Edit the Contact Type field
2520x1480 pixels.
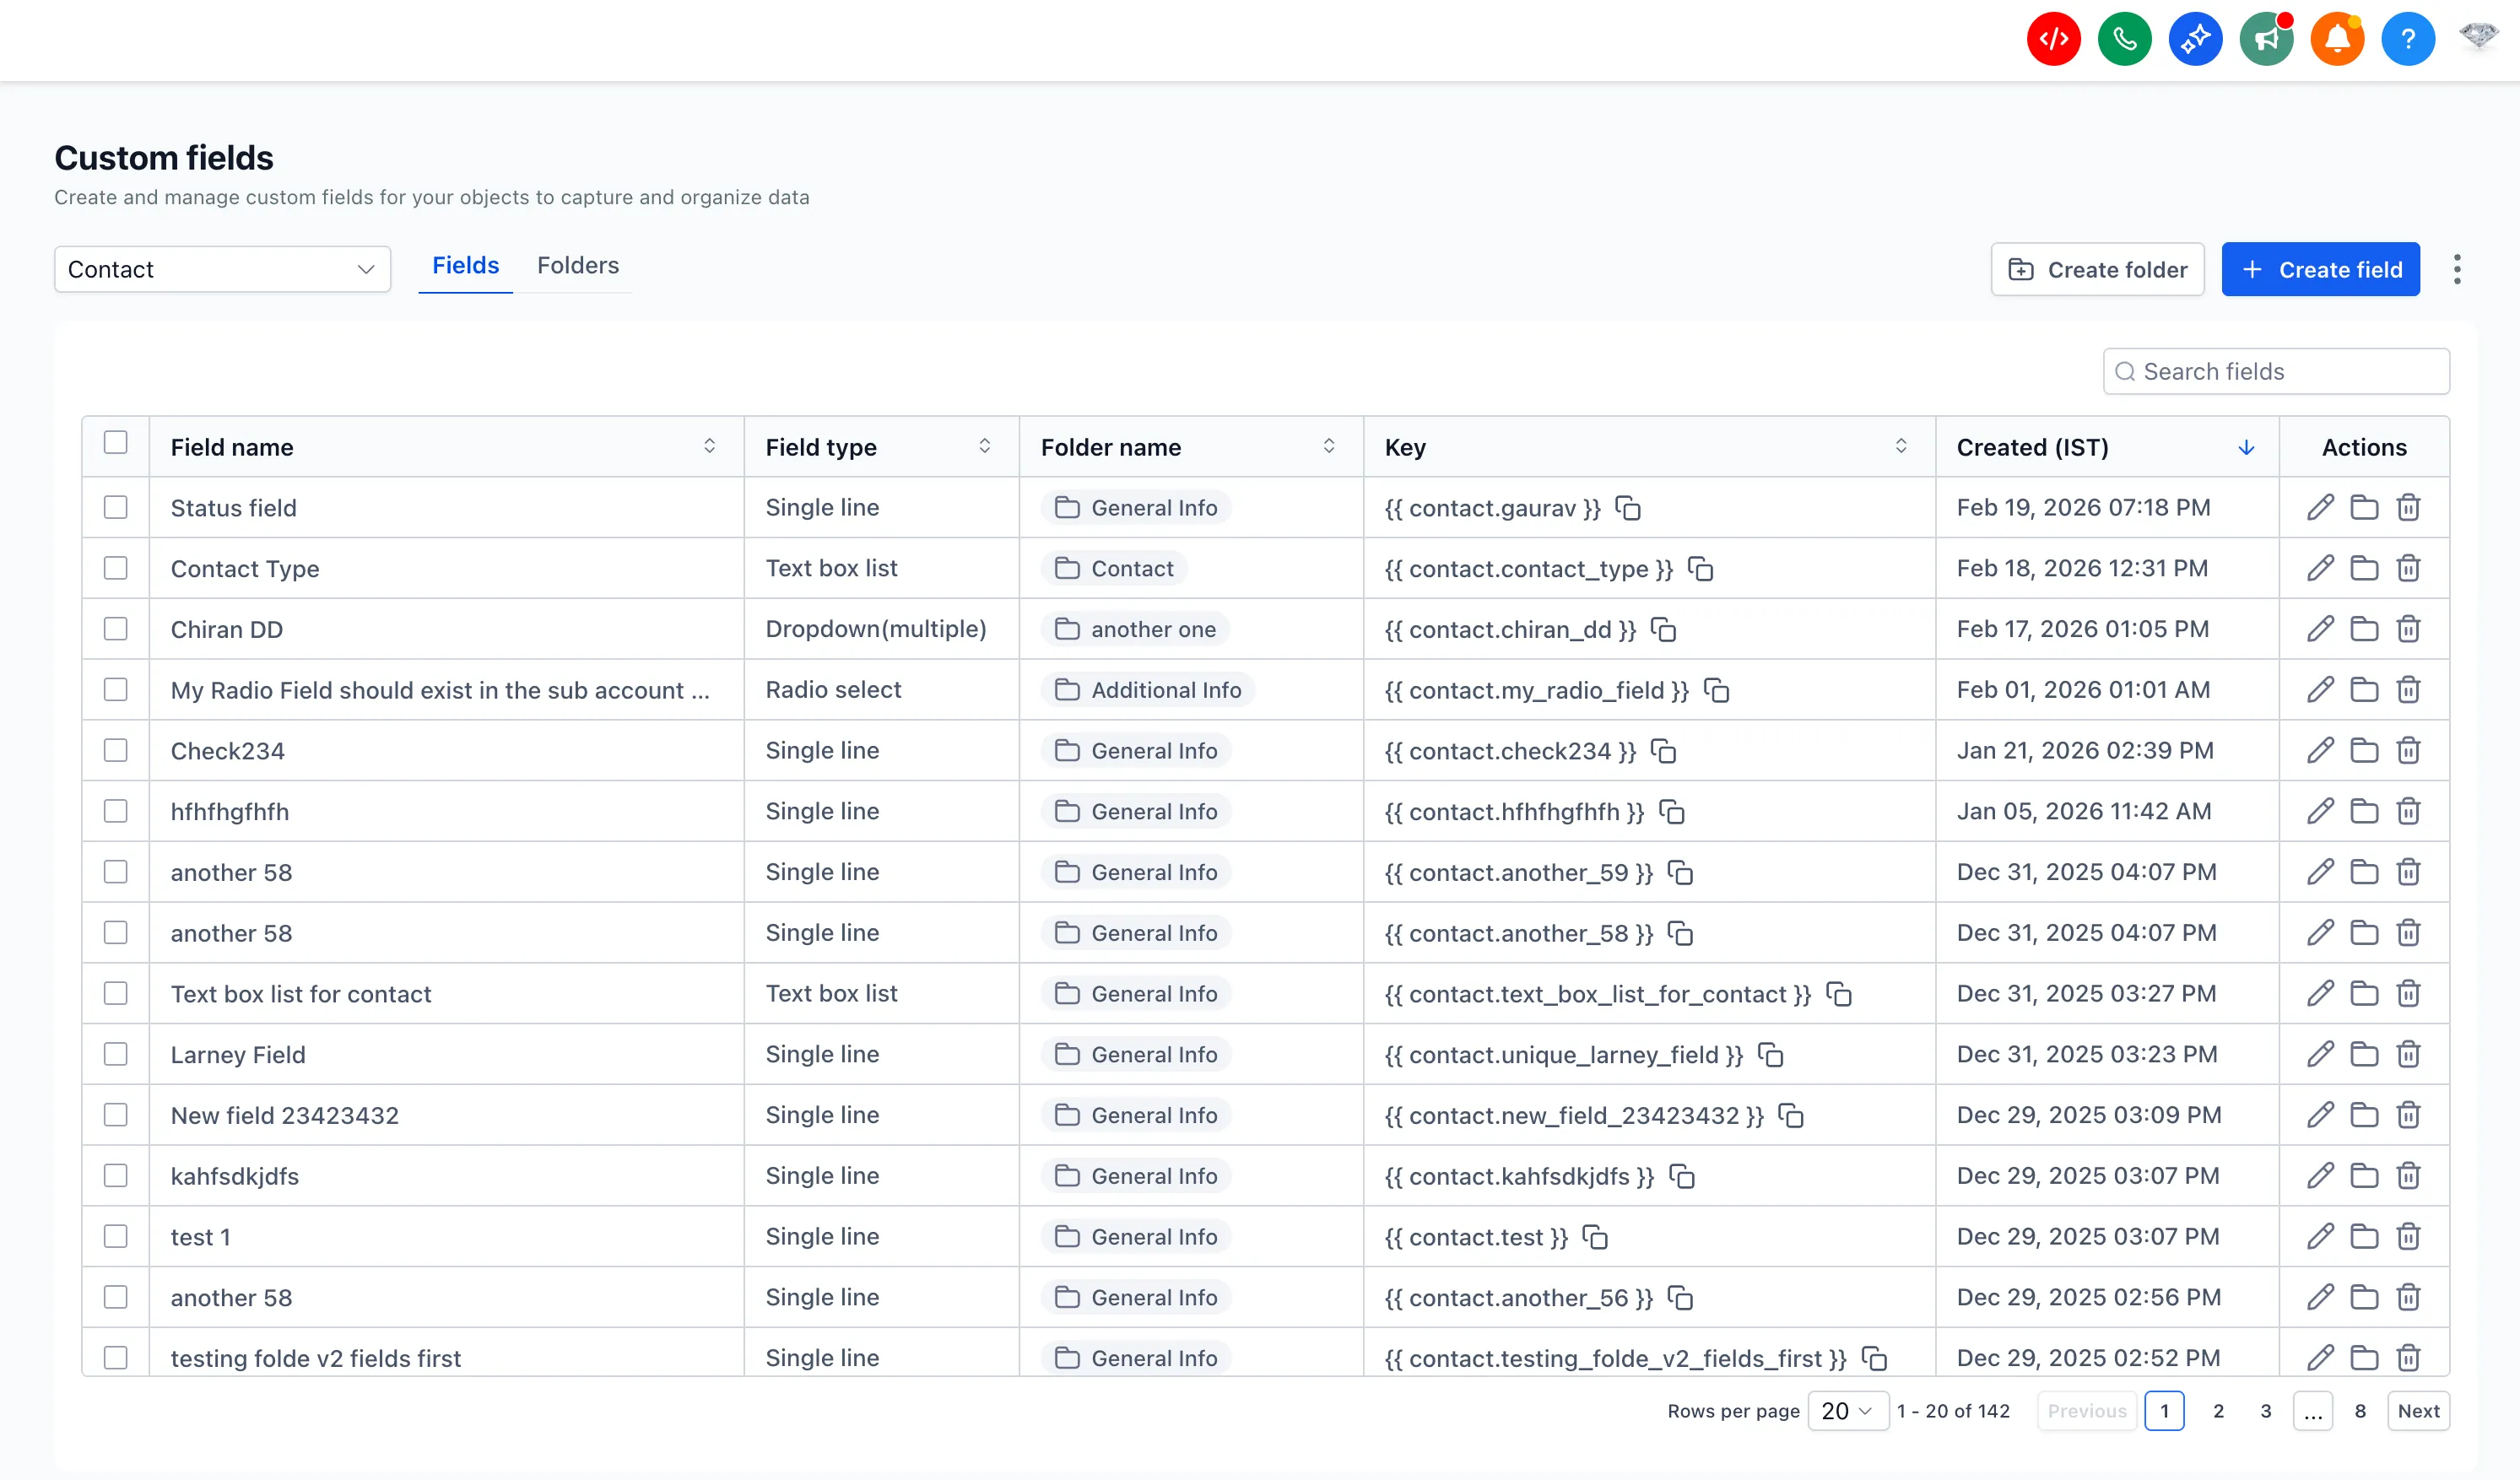[x=2320, y=568]
